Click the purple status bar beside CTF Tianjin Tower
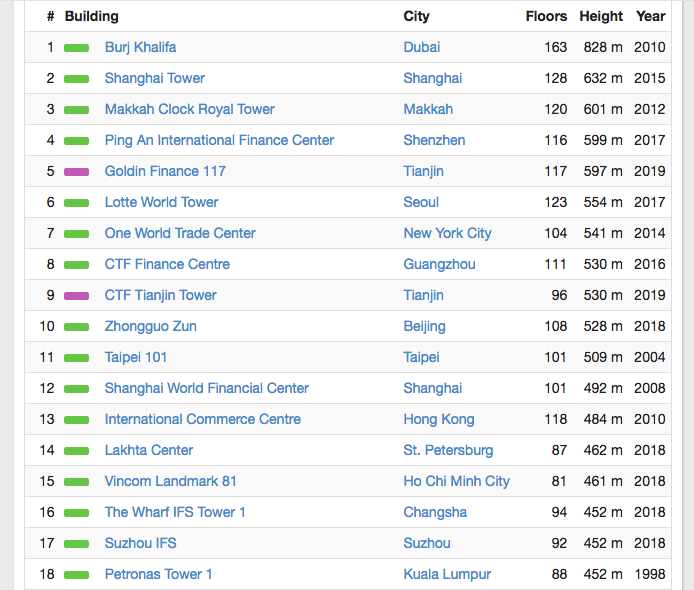Viewport: 694px width, 590px height. [x=76, y=296]
